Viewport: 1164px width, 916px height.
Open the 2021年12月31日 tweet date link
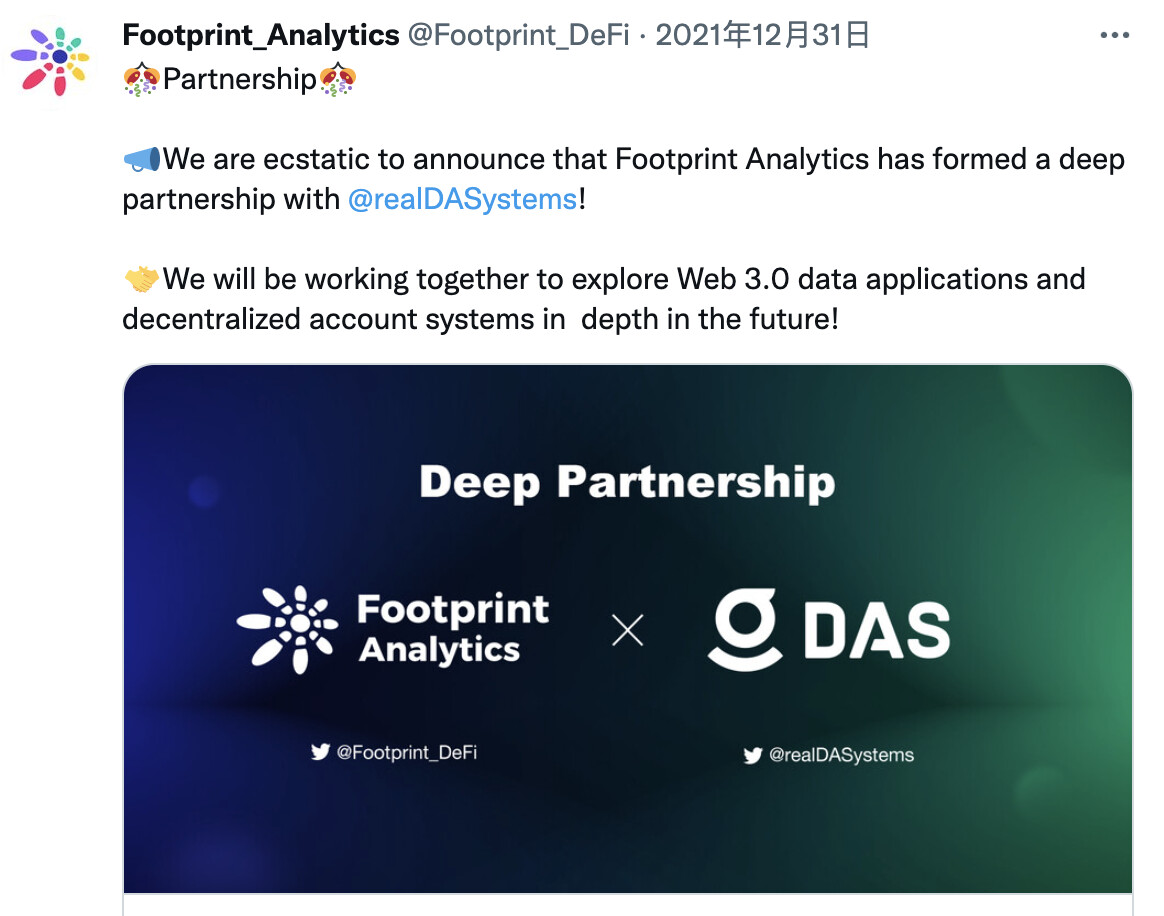pos(762,35)
